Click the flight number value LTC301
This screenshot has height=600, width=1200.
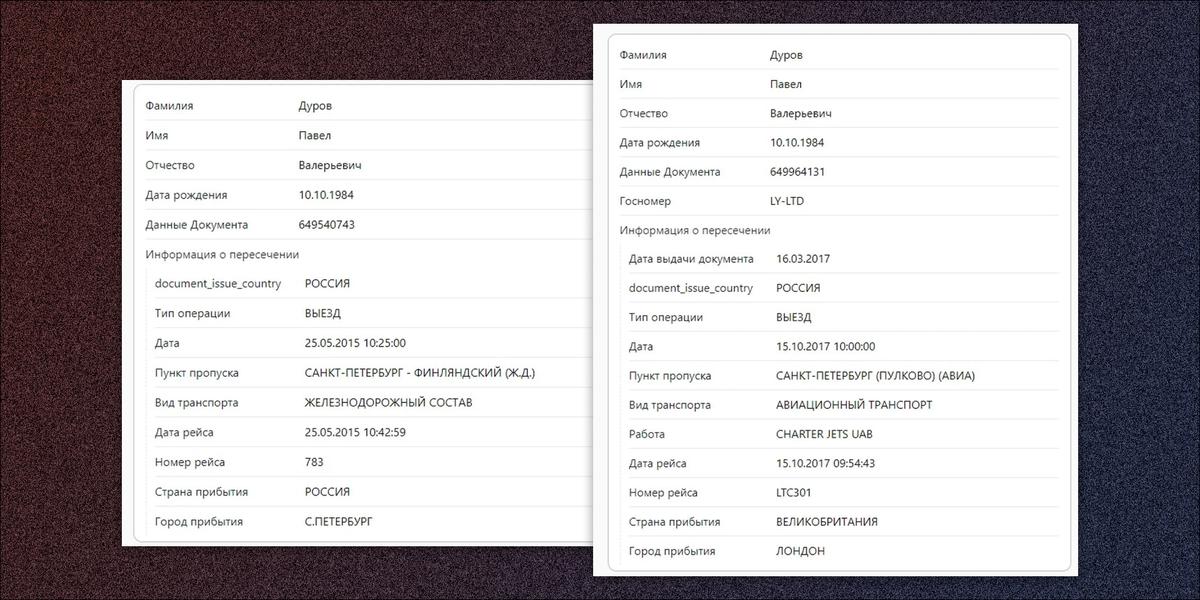click(797, 493)
